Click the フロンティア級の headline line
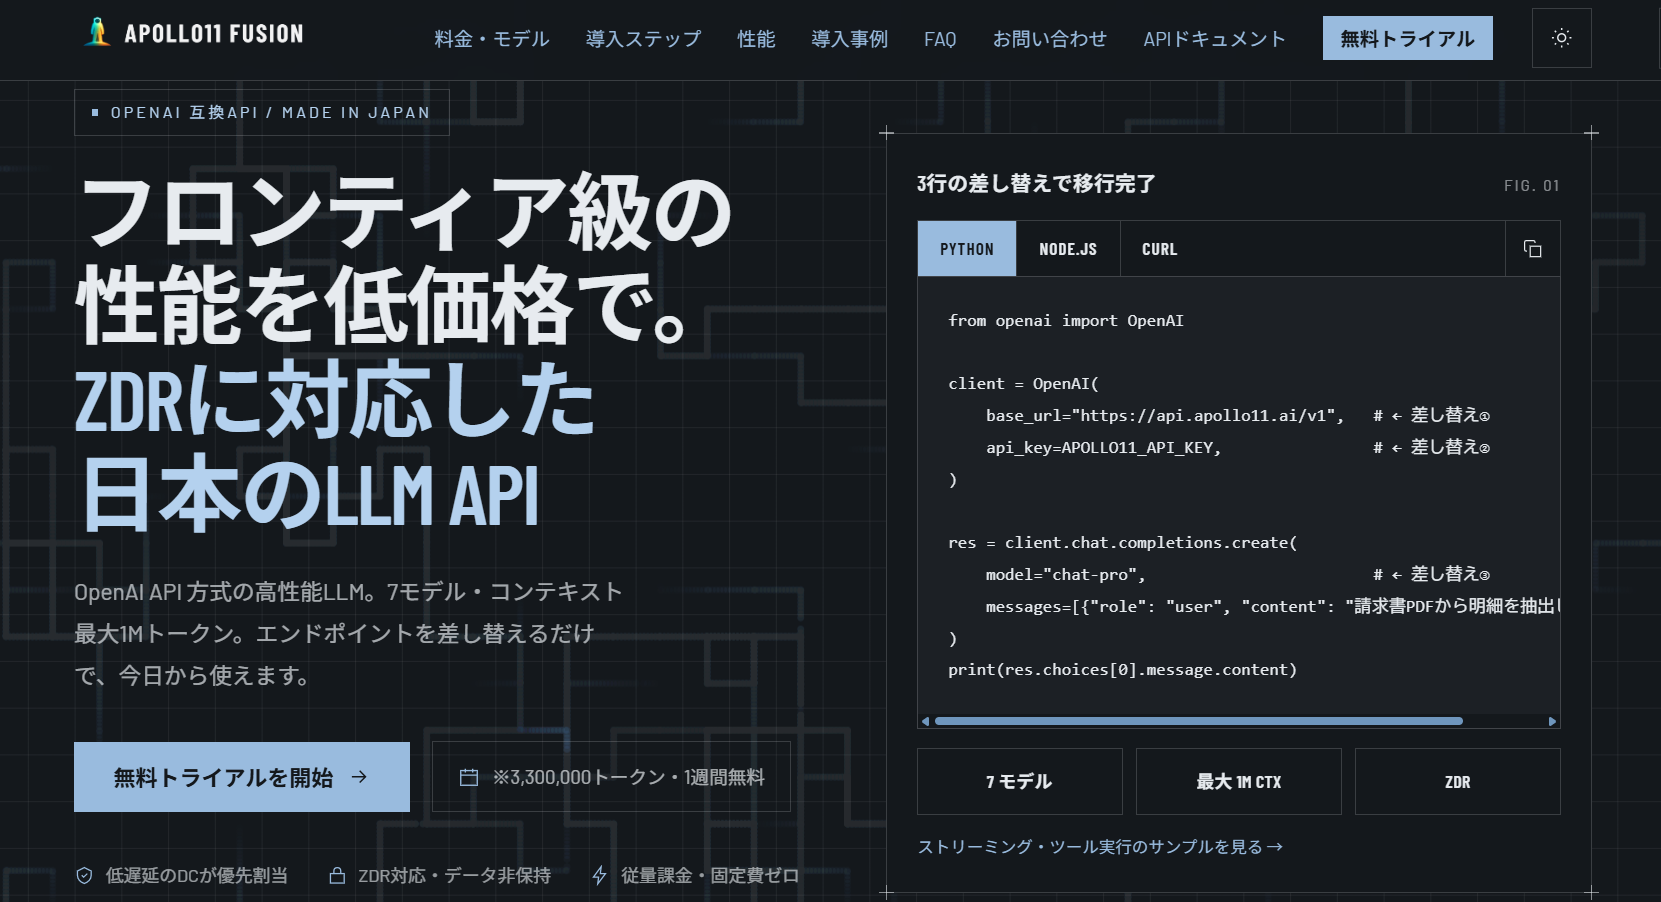This screenshot has height=902, width=1661. pyautogui.click(x=406, y=212)
